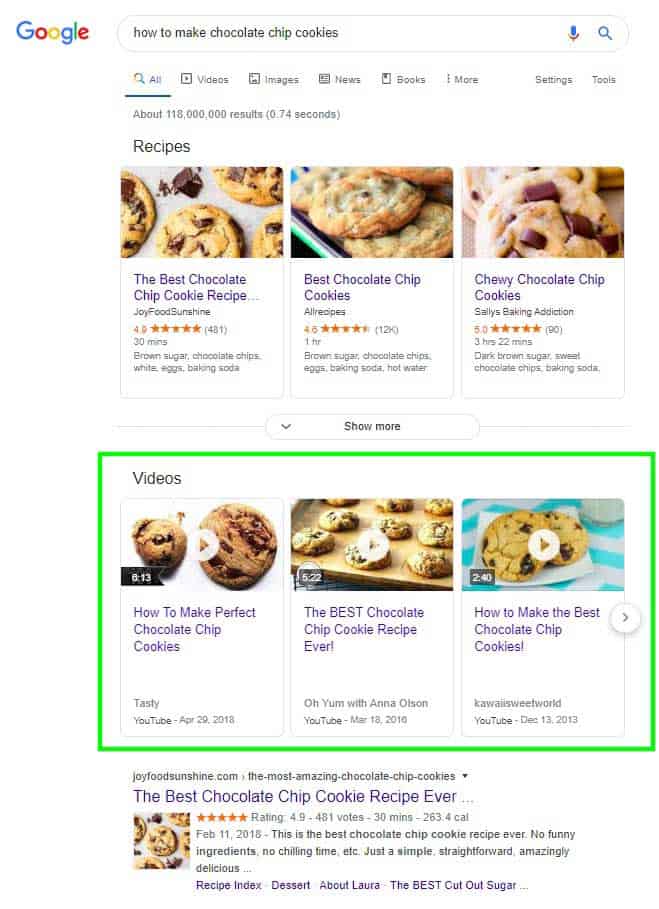Expand the Show more recipes section
The height and width of the screenshot is (909, 659).
[x=371, y=426]
